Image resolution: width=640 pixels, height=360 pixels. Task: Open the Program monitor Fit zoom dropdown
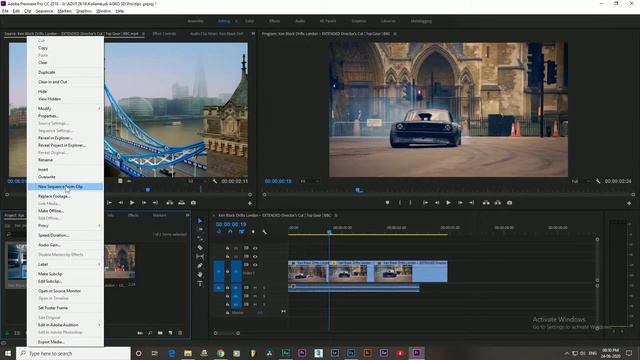(309, 181)
